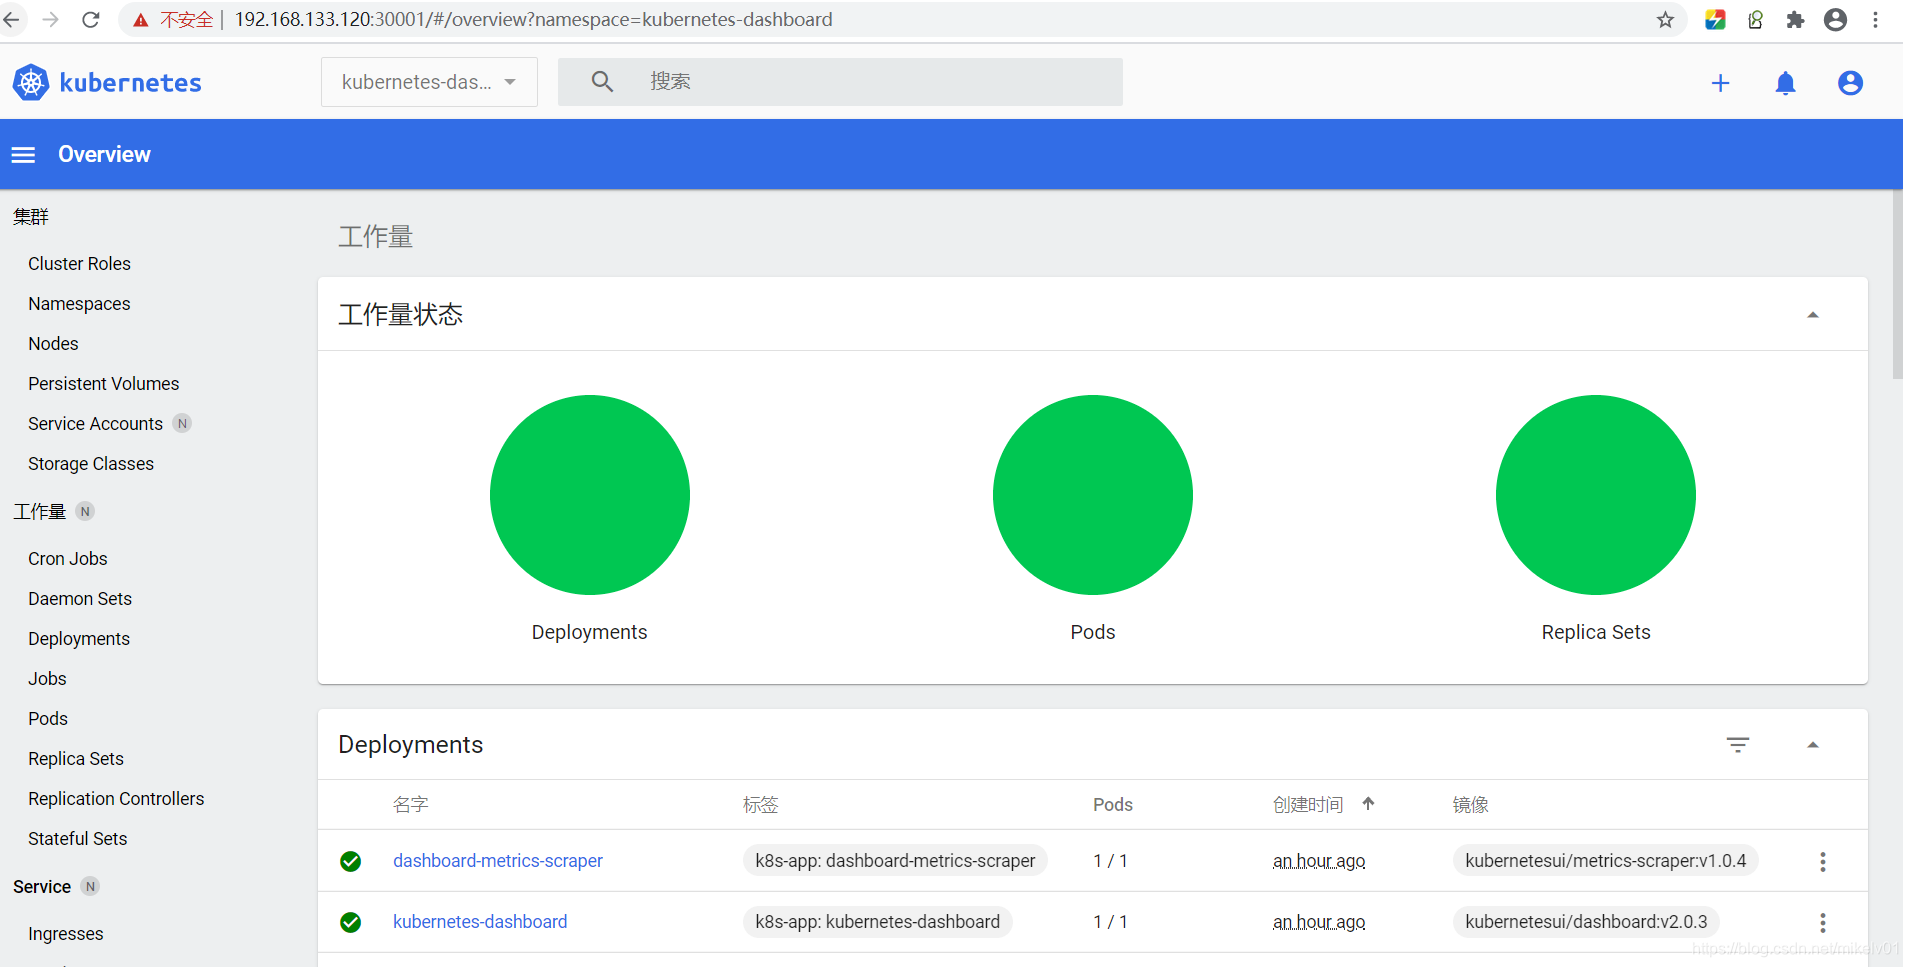
Task: Reload the browser page
Action: [91, 20]
